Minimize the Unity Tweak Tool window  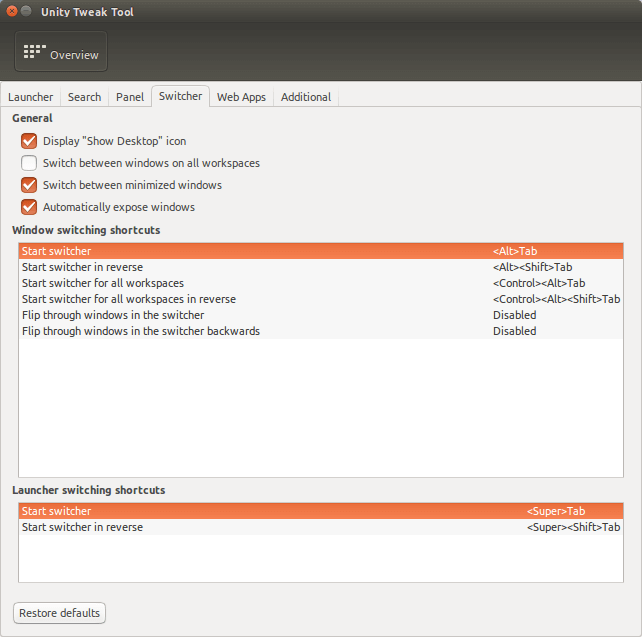[x=26, y=11]
